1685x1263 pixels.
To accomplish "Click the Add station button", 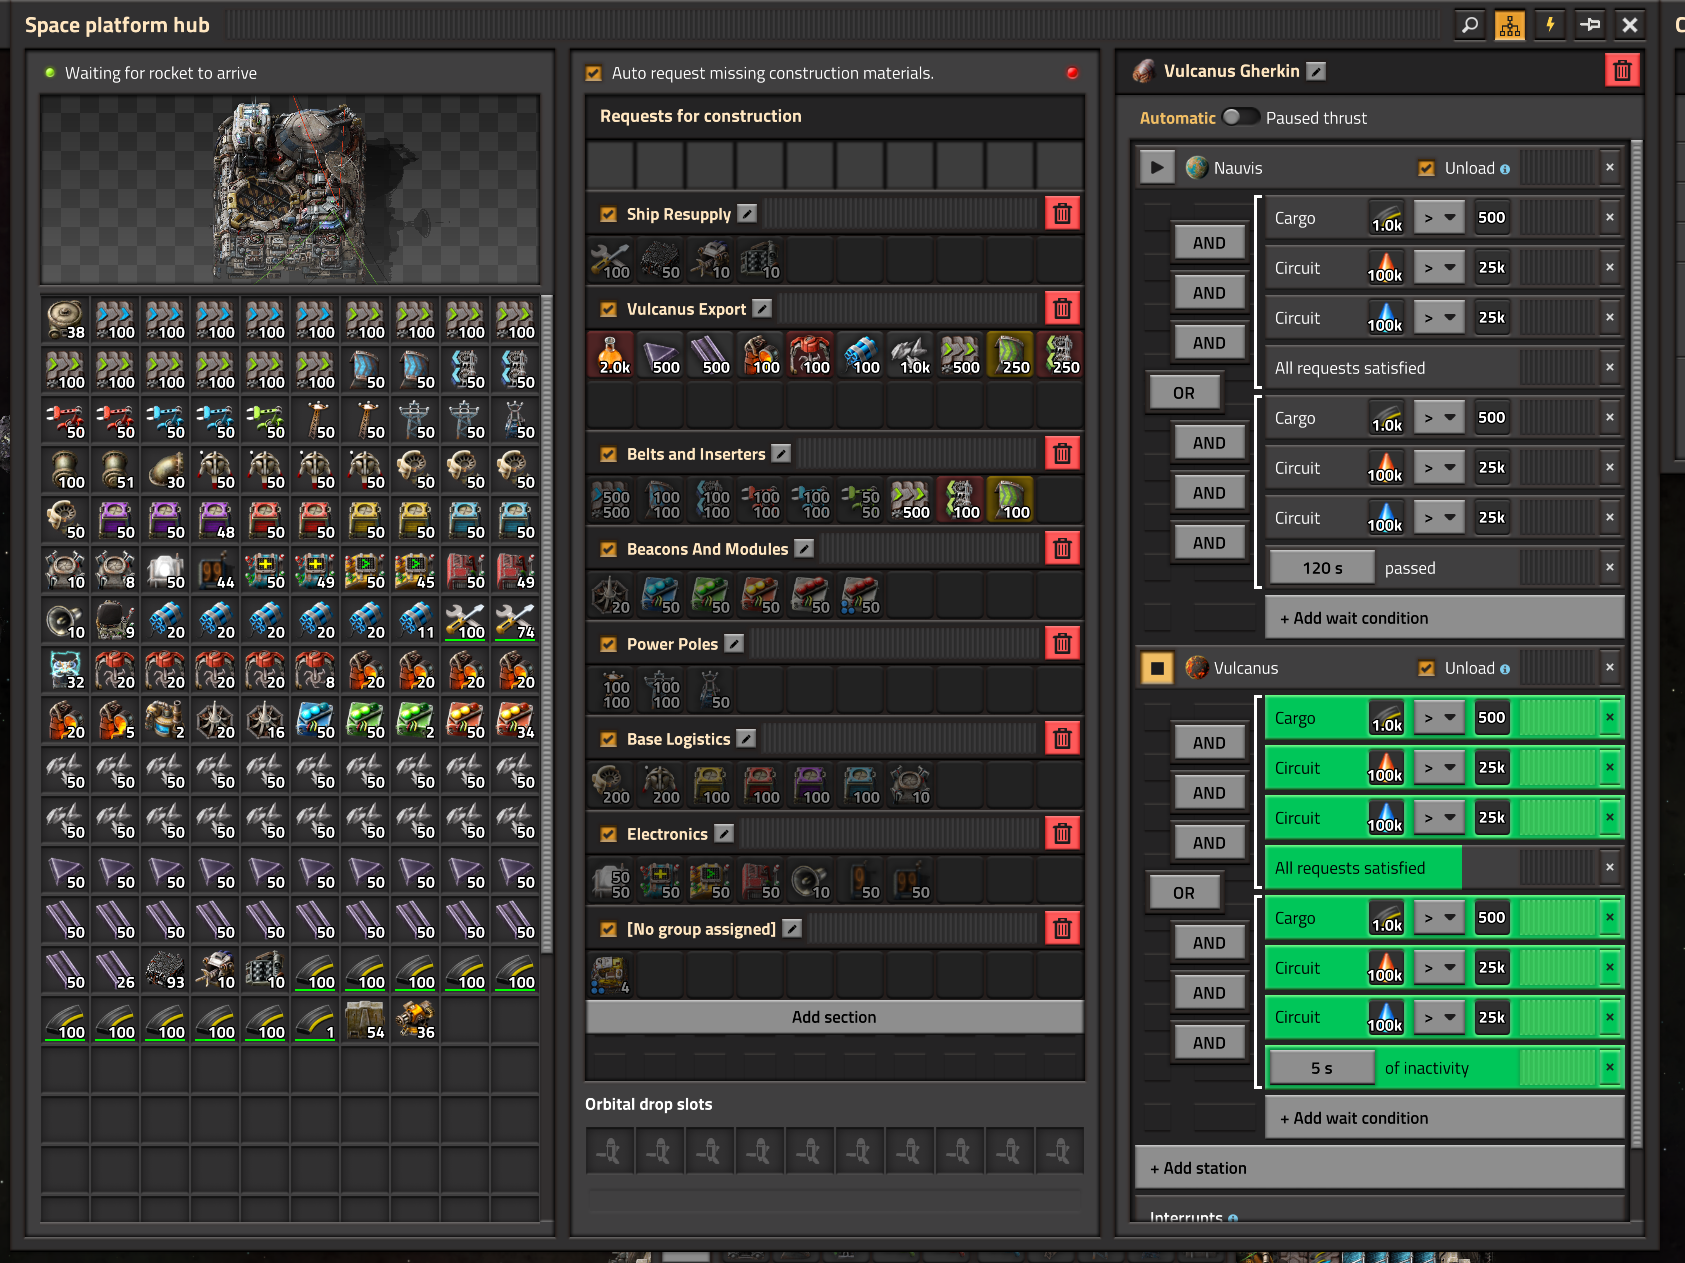I will pyautogui.click(x=1380, y=1168).
